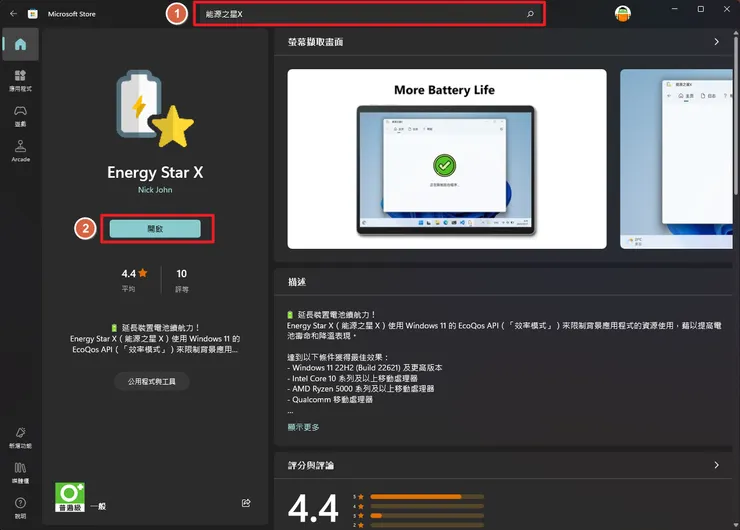Click the AMD Ryzen 5000 requirement line
The width and height of the screenshot is (740, 530).
(x=361, y=389)
